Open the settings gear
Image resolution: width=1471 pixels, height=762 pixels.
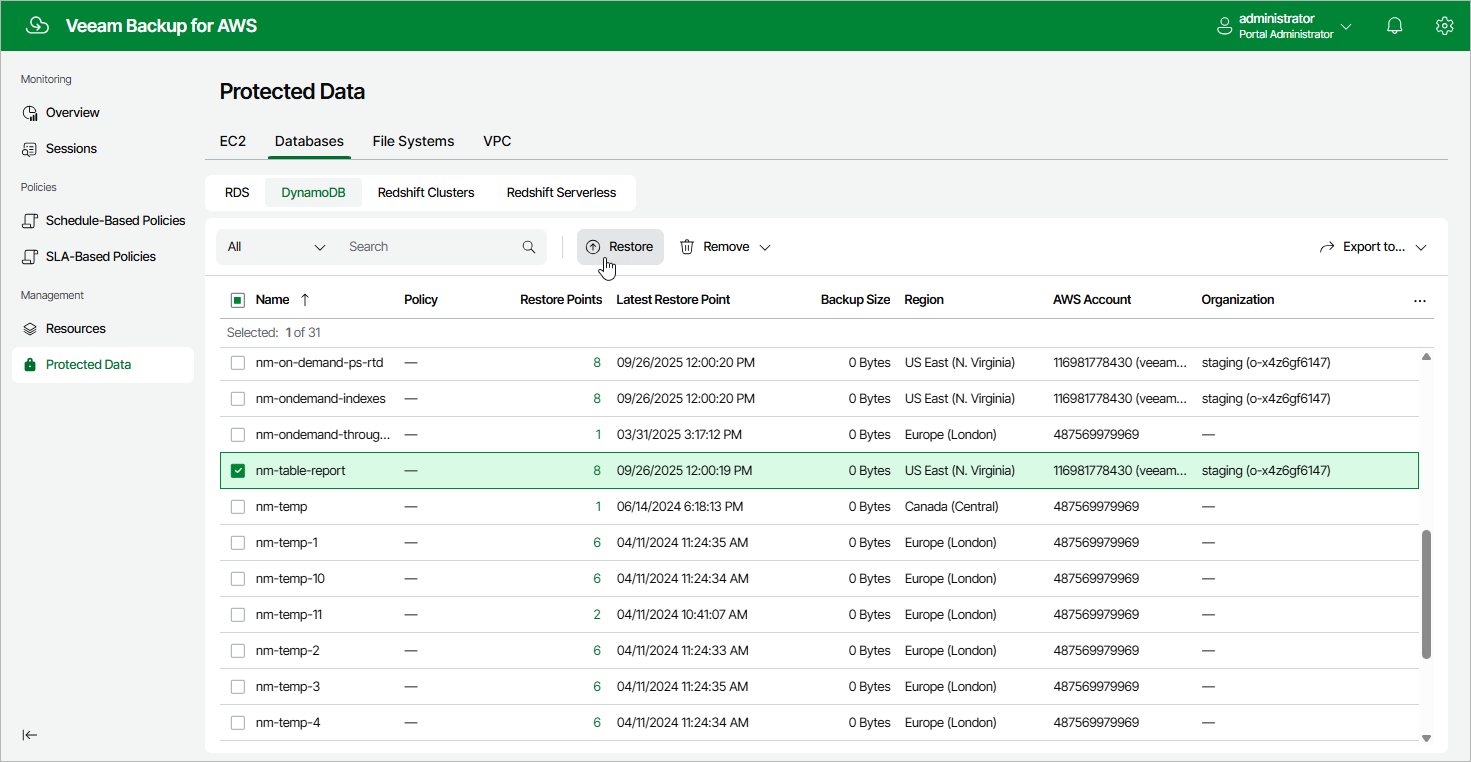tap(1444, 26)
